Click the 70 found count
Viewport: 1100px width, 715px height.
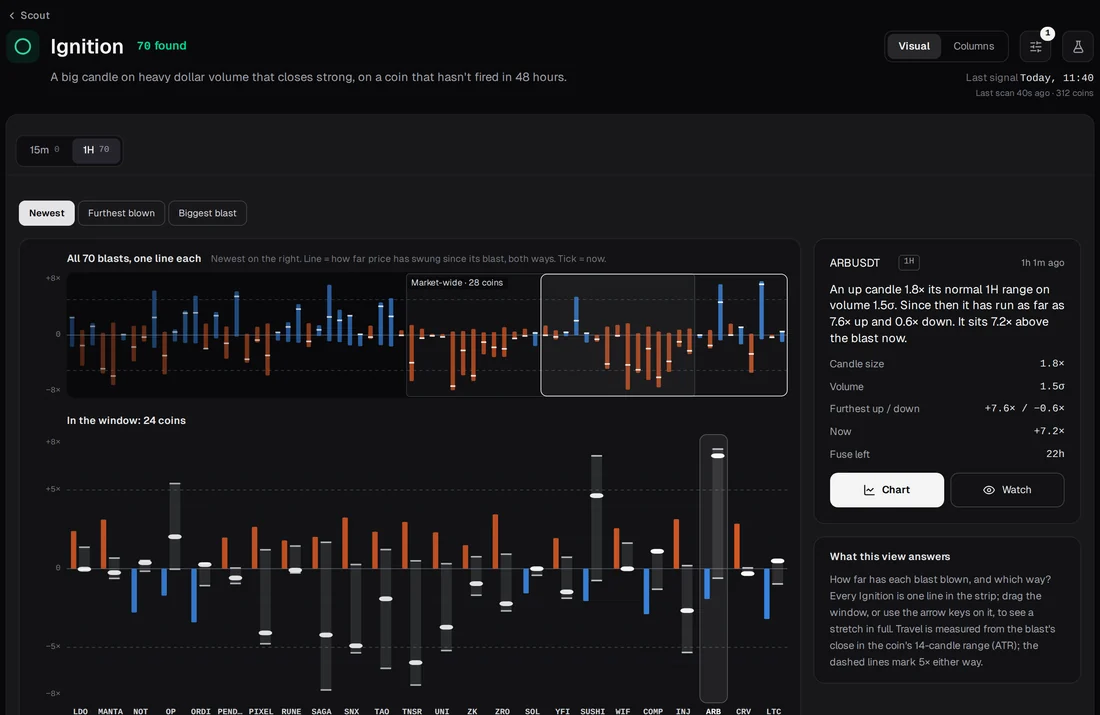coord(162,46)
